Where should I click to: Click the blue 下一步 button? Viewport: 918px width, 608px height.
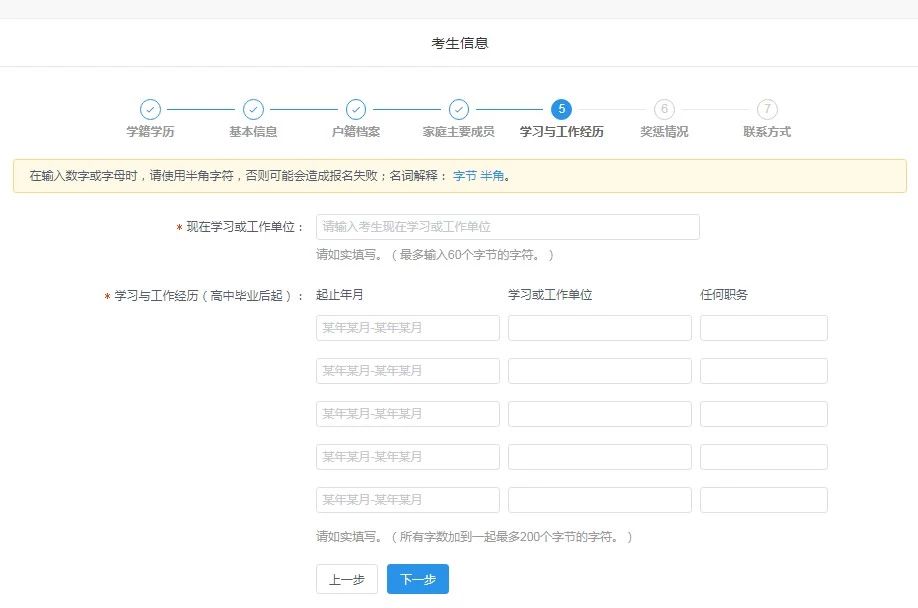(x=417, y=578)
